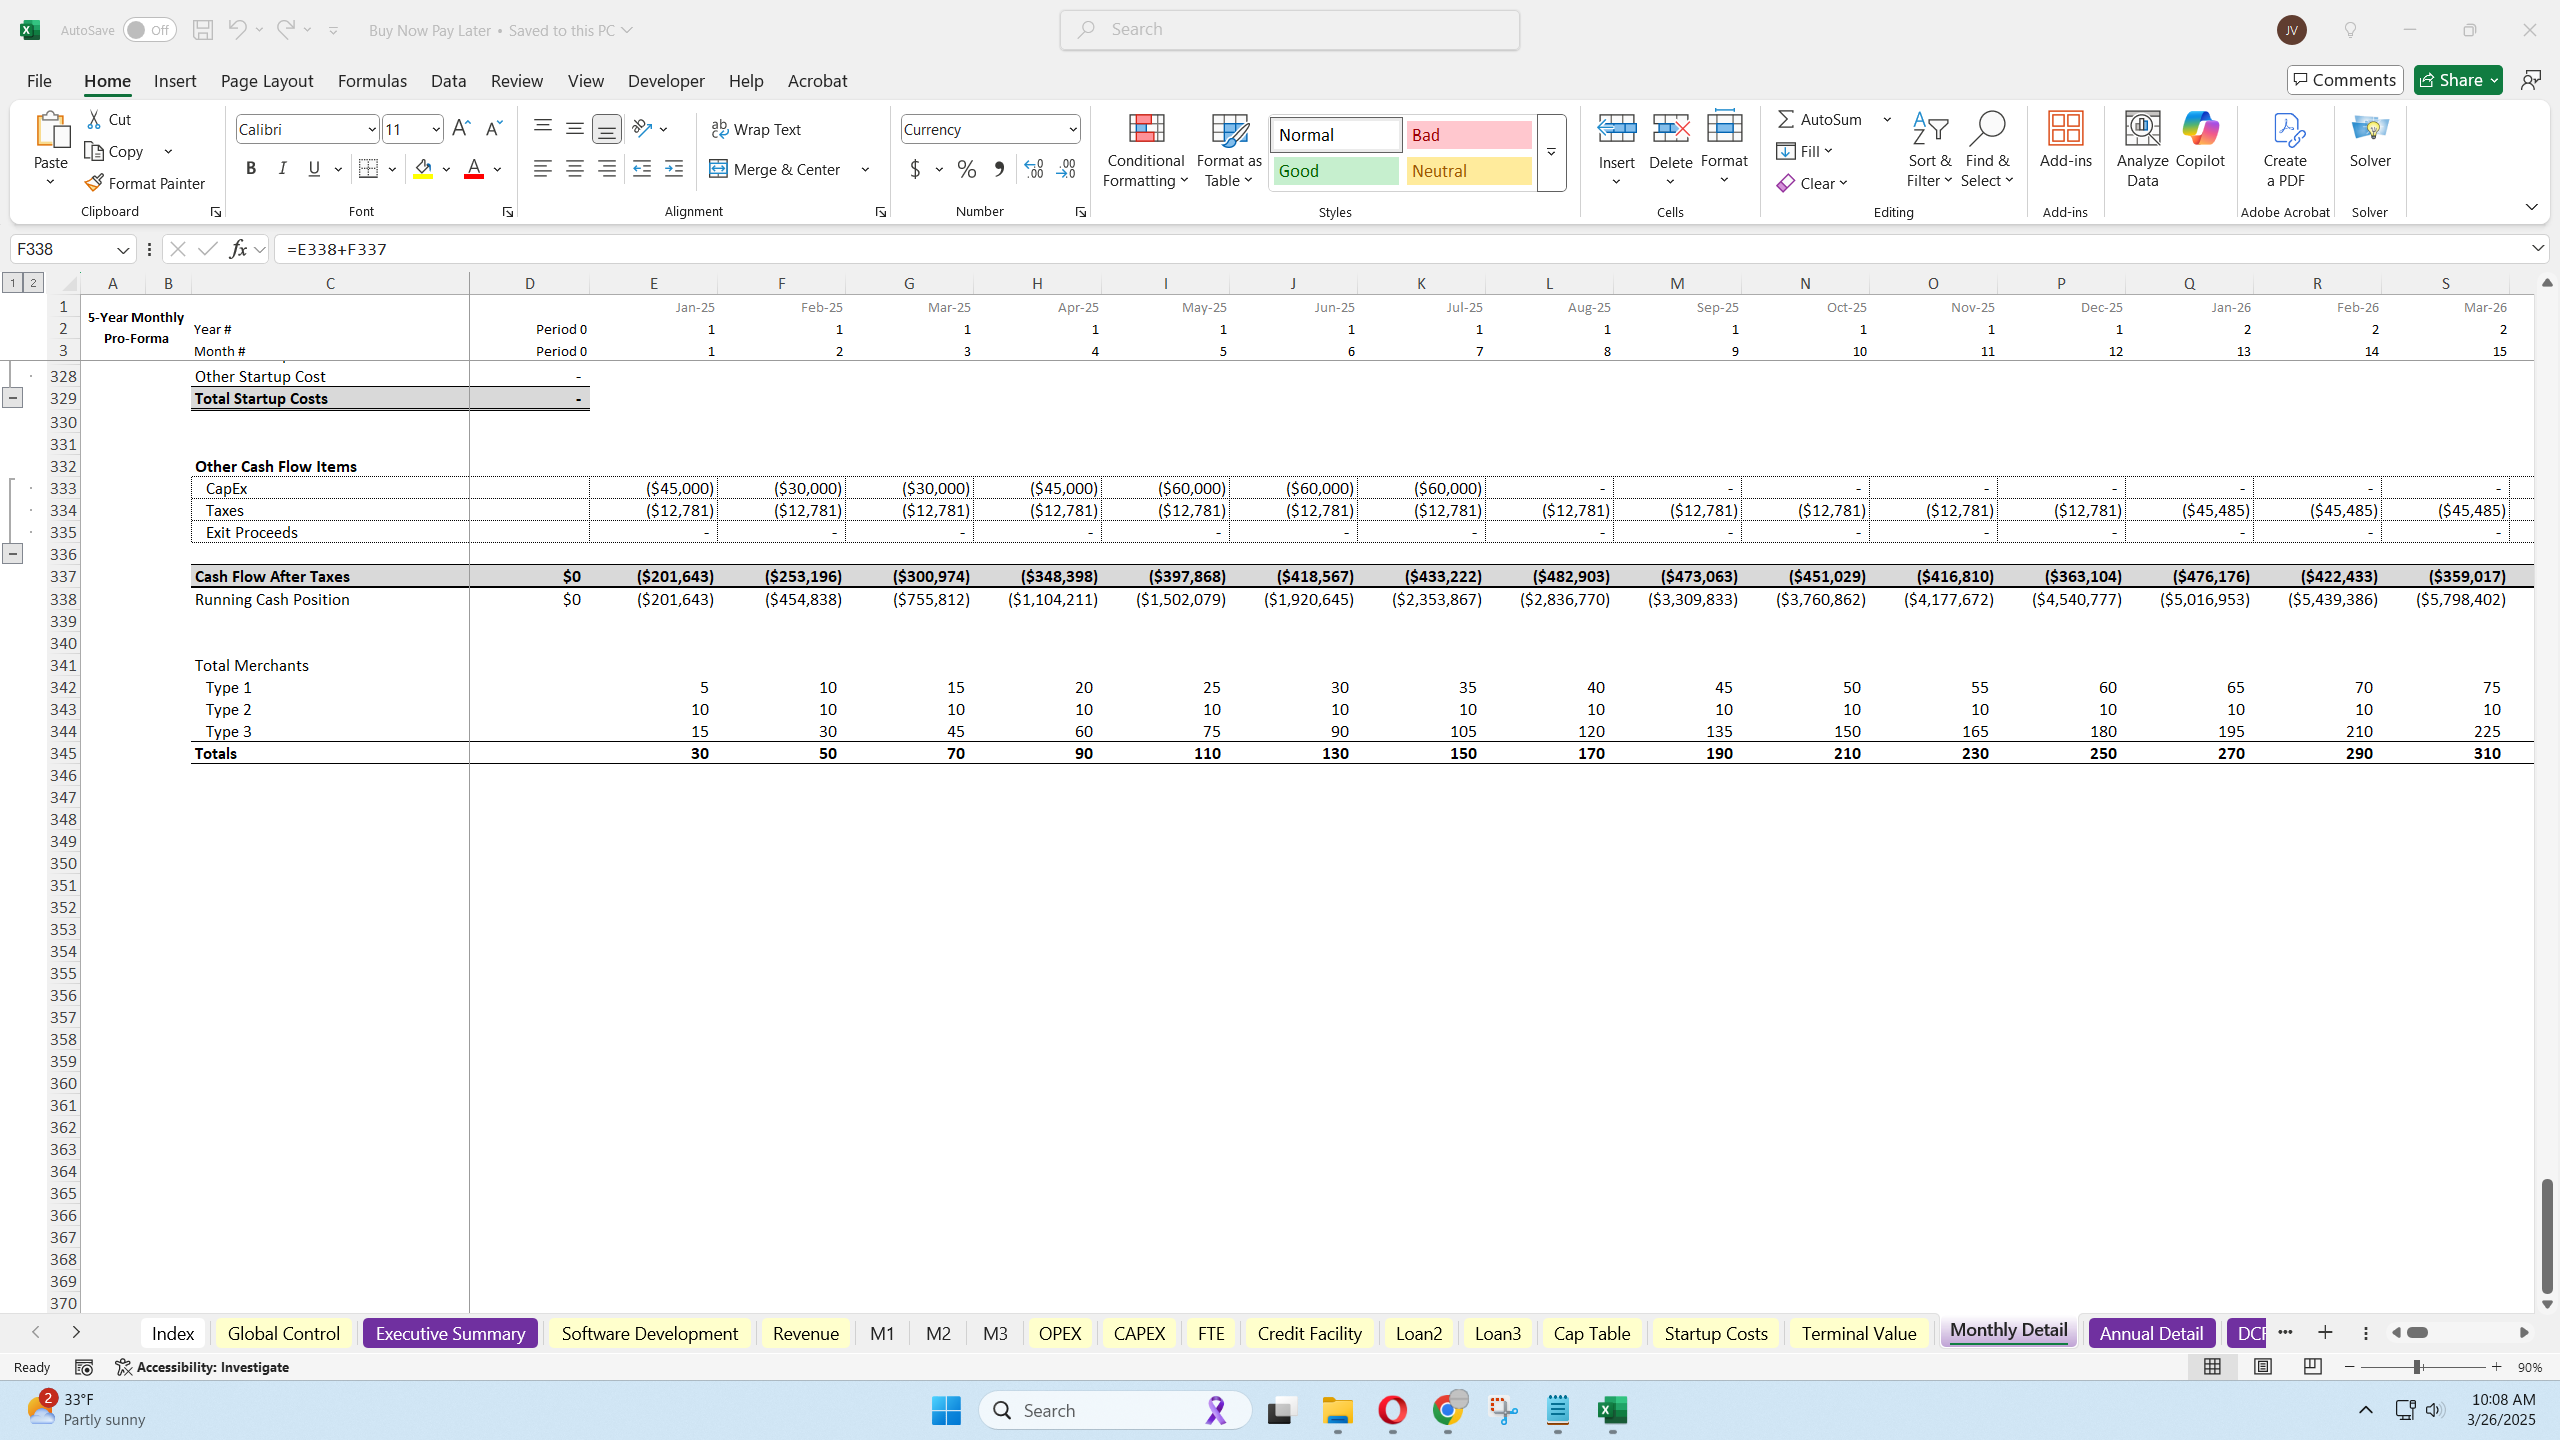Open the Comments pane
2560x1440 pixels.
[2344, 79]
